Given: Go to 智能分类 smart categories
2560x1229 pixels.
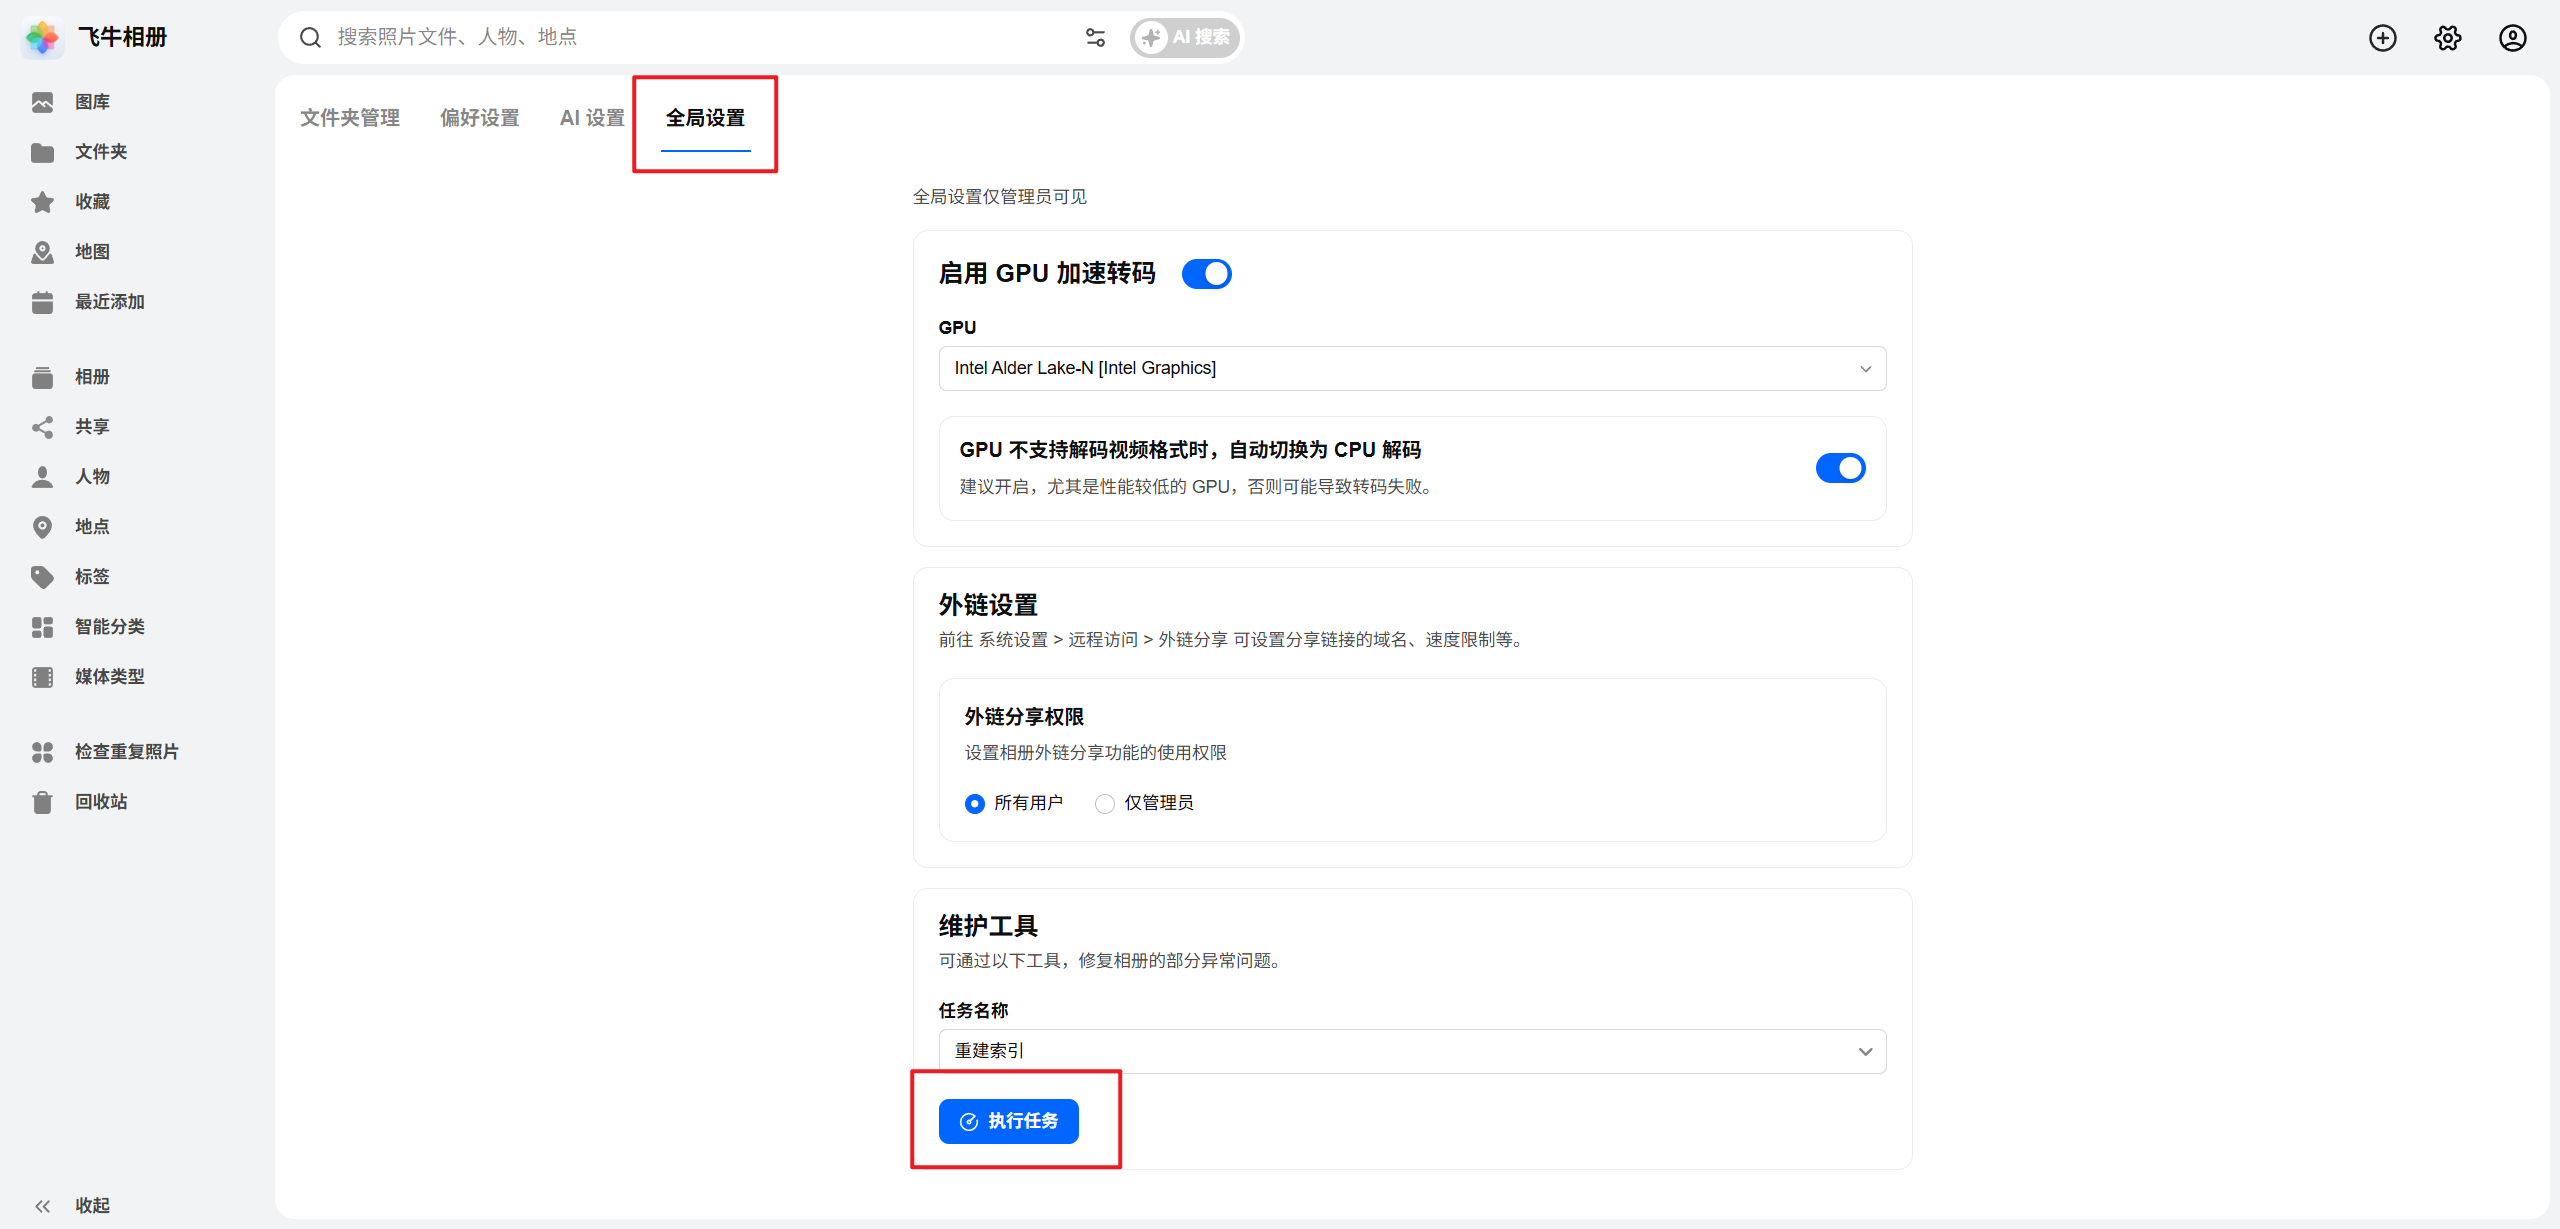Looking at the screenshot, I should (x=109, y=627).
